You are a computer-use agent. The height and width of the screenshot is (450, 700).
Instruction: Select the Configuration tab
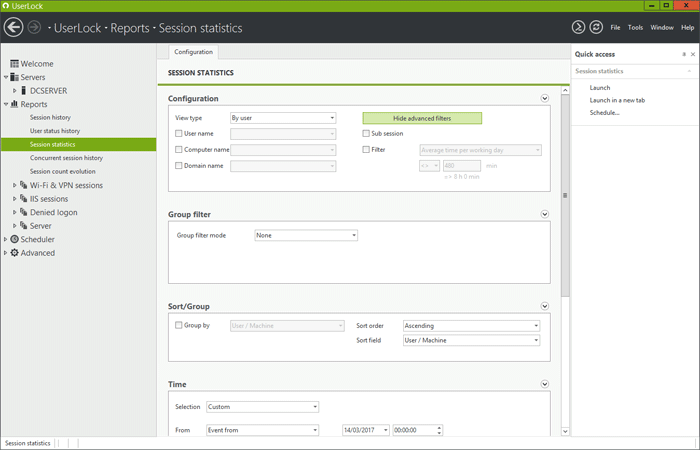[x=193, y=52]
